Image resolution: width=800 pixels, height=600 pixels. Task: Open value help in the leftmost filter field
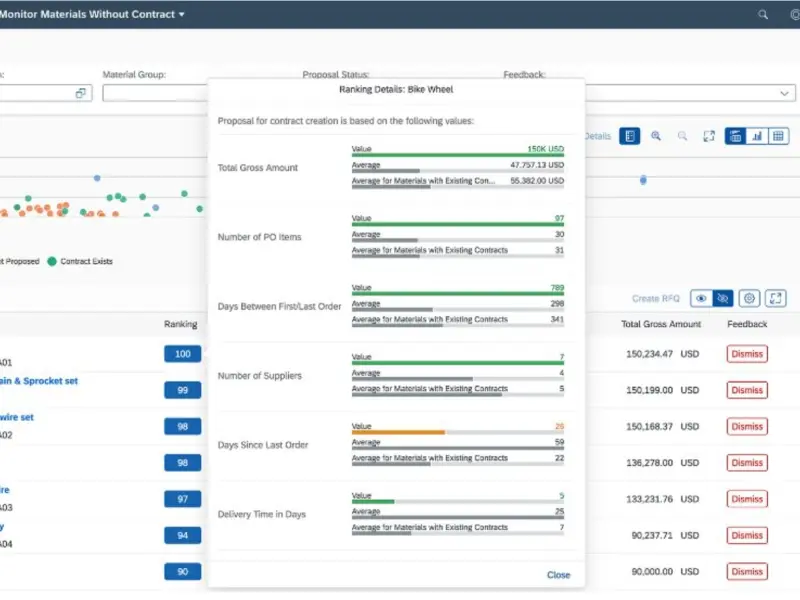[81, 93]
